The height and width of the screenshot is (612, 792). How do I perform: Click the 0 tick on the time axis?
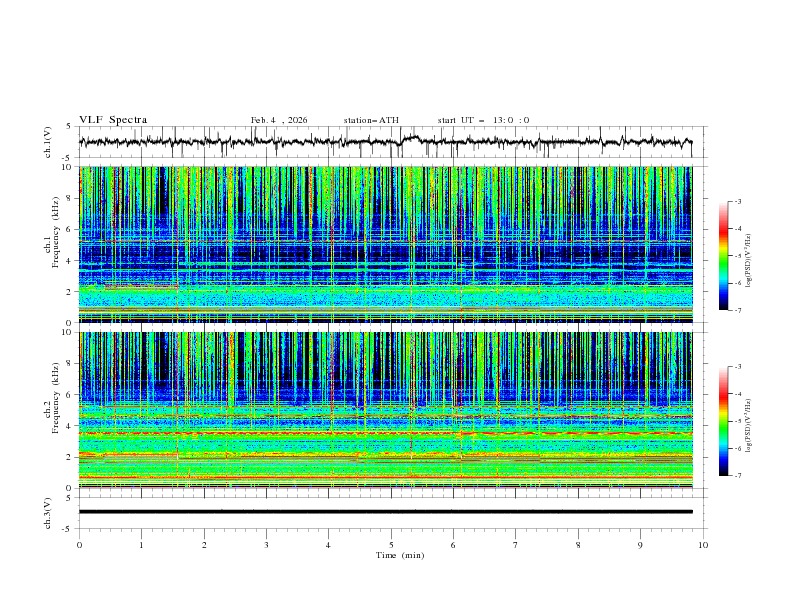pos(79,545)
